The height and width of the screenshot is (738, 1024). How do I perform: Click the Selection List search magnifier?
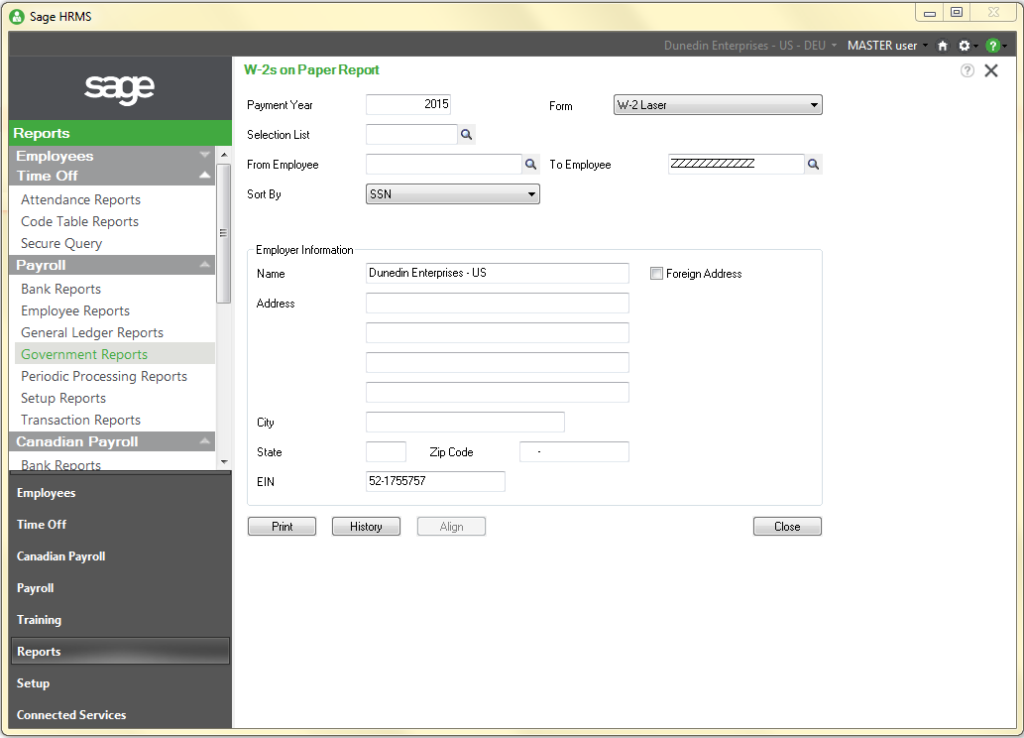tap(466, 134)
